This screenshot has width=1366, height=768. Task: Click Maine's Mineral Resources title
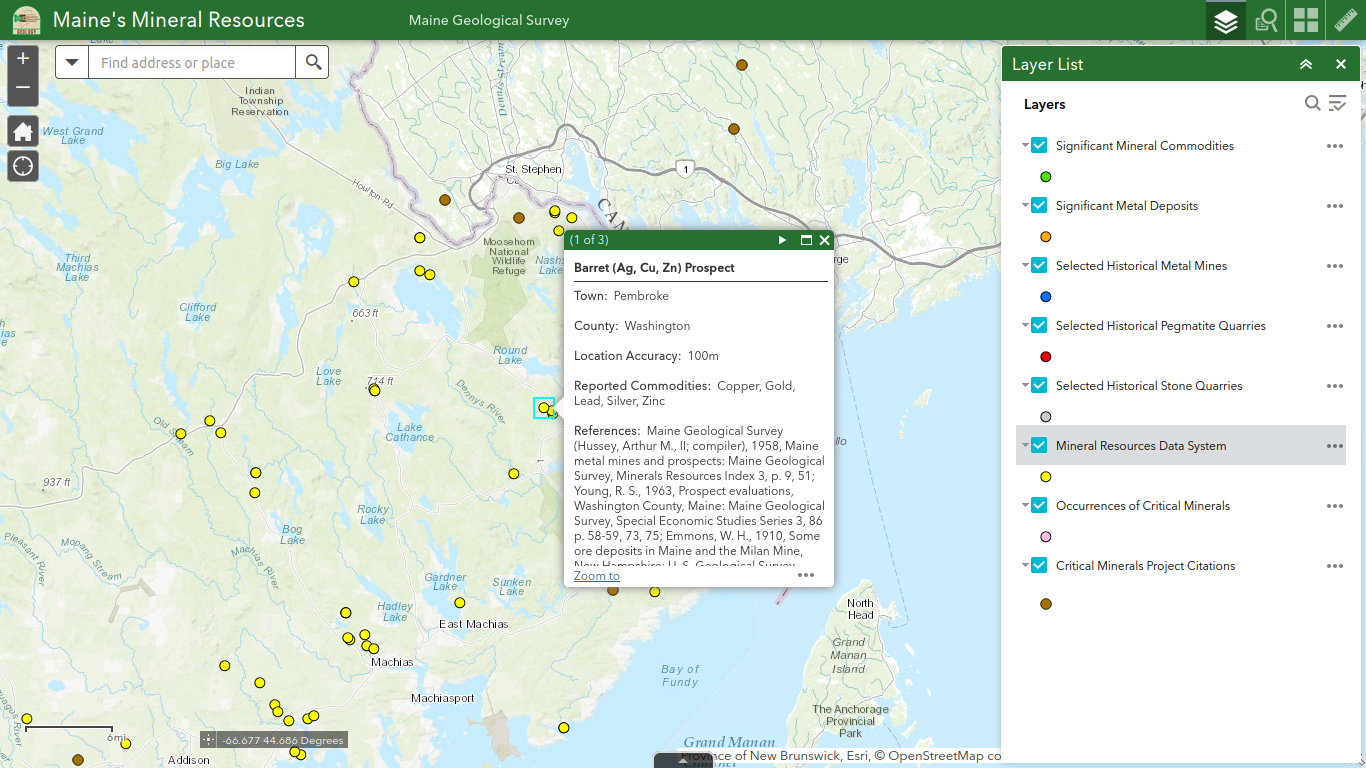[179, 20]
